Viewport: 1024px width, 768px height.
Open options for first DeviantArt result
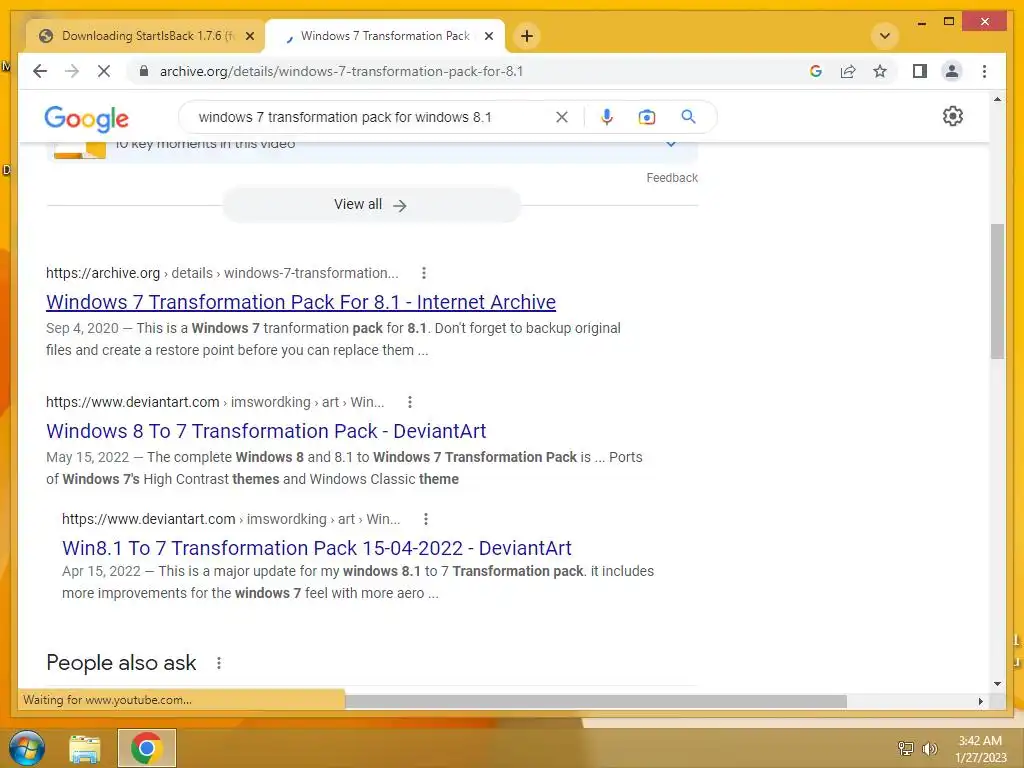(x=409, y=402)
